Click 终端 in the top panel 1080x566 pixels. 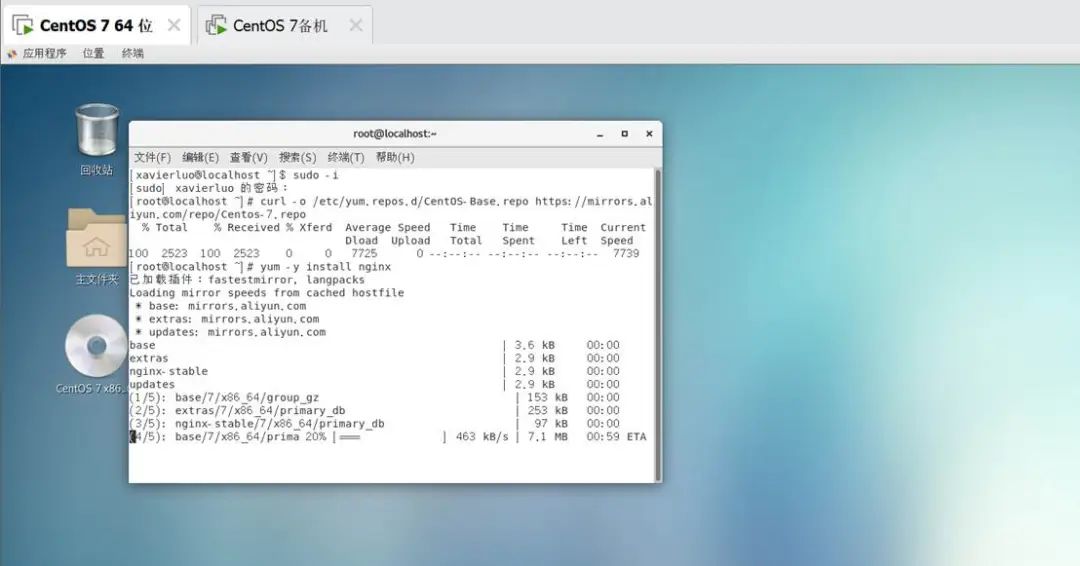pyautogui.click(x=132, y=54)
